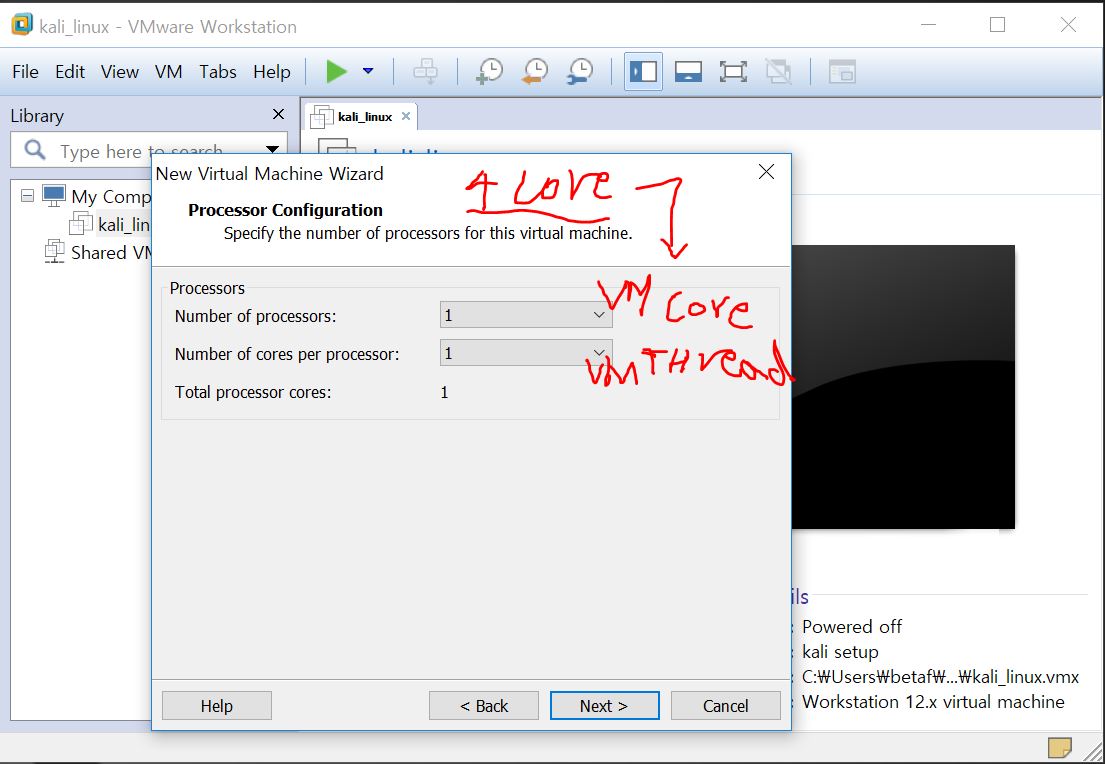Revert to snapshot using the clock-arrow icon
This screenshot has width=1105, height=764.
535,71
